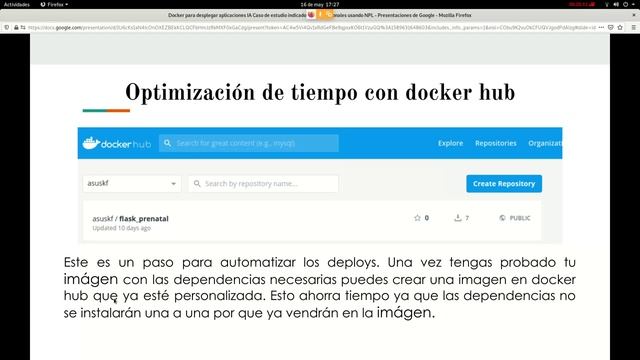Image resolution: width=640 pixels, height=360 pixels.
Task: Open the Firefox hamburger menu
Action: tap(633, 27)
